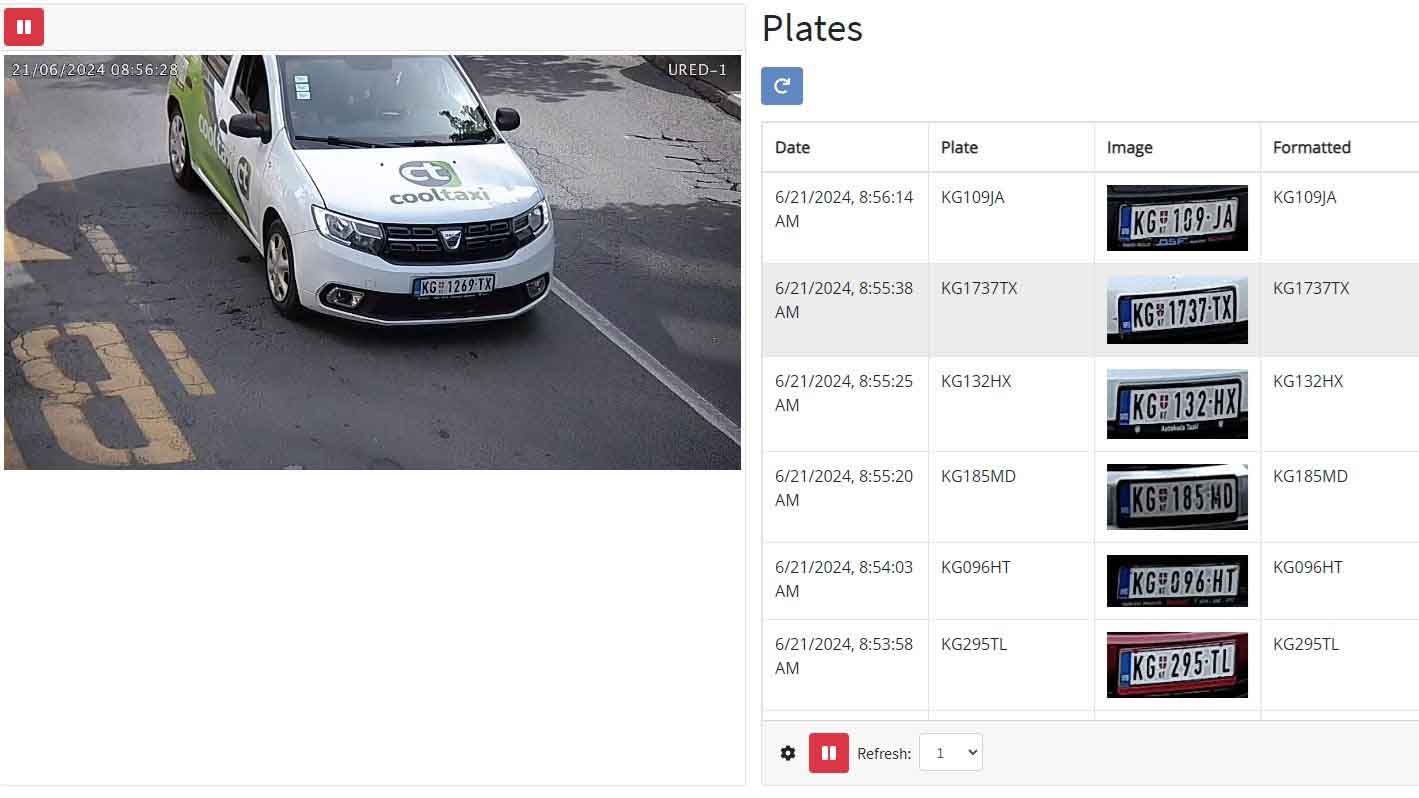The width and height of the screenshot is (1419, 798).
Task: Sort by the Date column header
Action: click(792, 147)
